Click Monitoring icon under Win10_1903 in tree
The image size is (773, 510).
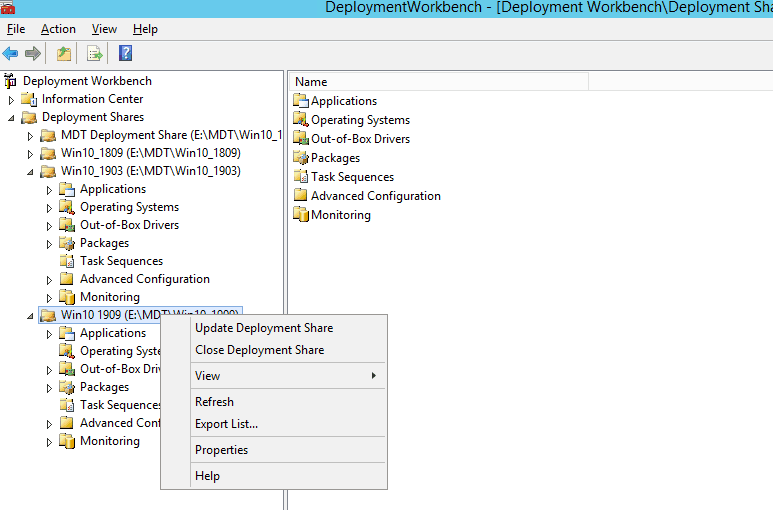67,297
